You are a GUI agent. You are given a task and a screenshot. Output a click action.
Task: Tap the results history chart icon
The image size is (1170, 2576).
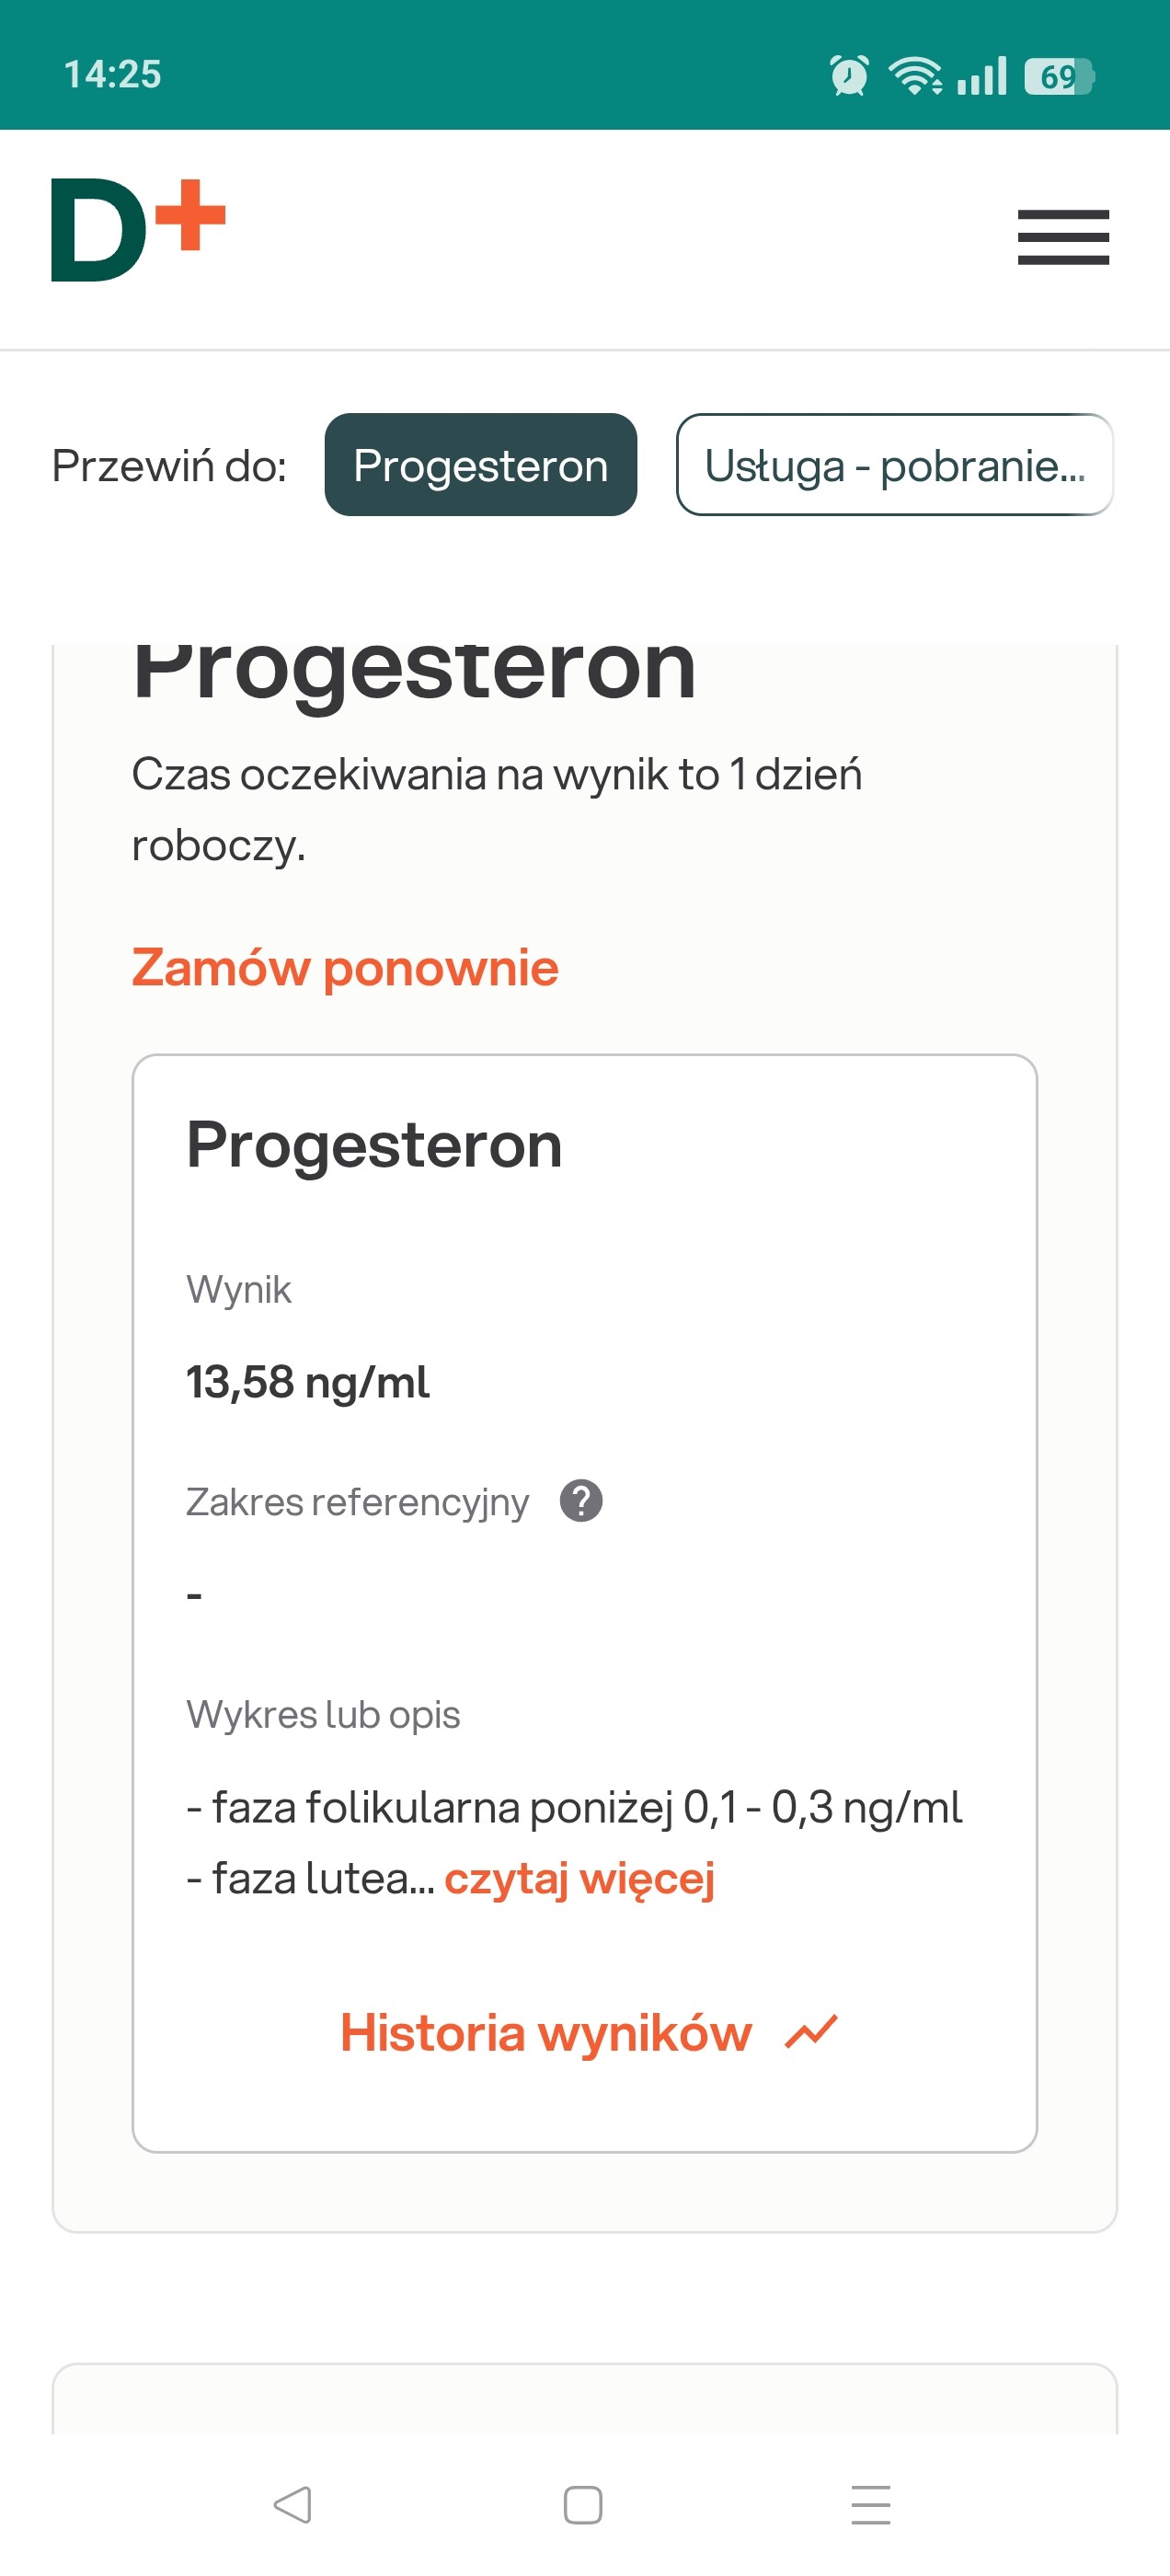pyautogui.click(x=811, y=2033)
